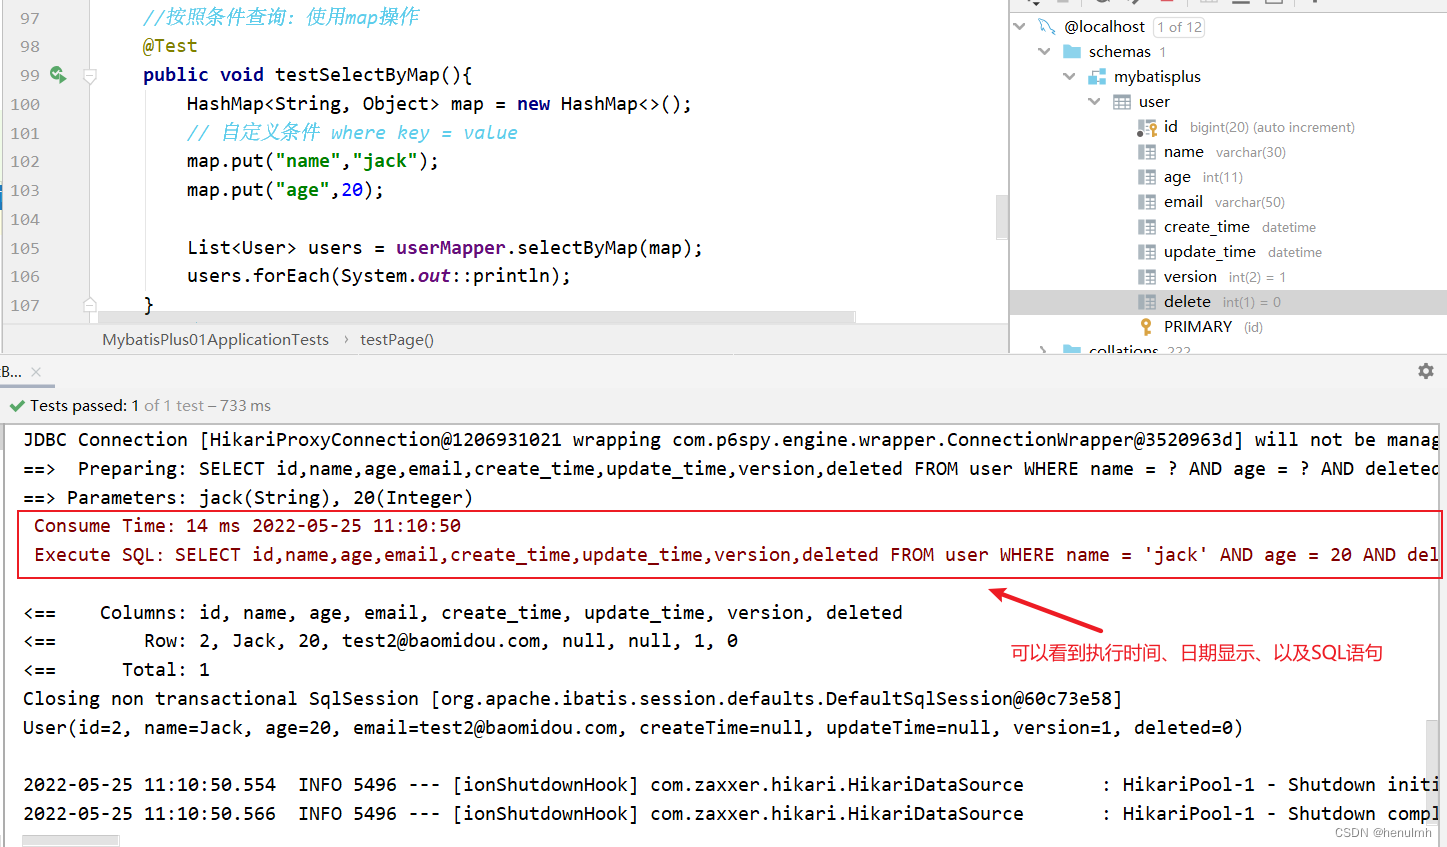Select the 'age' int(11) column row
Image resolution: width=1447 pixels, height=847 pixels.
pyautogui.click(x=1228, y=177)
